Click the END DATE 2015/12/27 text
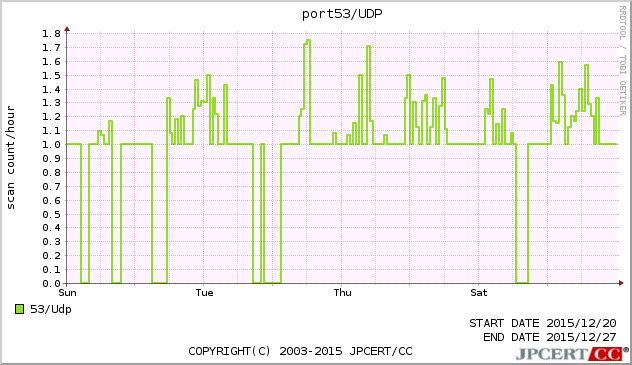Screen dimensions: 632x365 (550, 337)
